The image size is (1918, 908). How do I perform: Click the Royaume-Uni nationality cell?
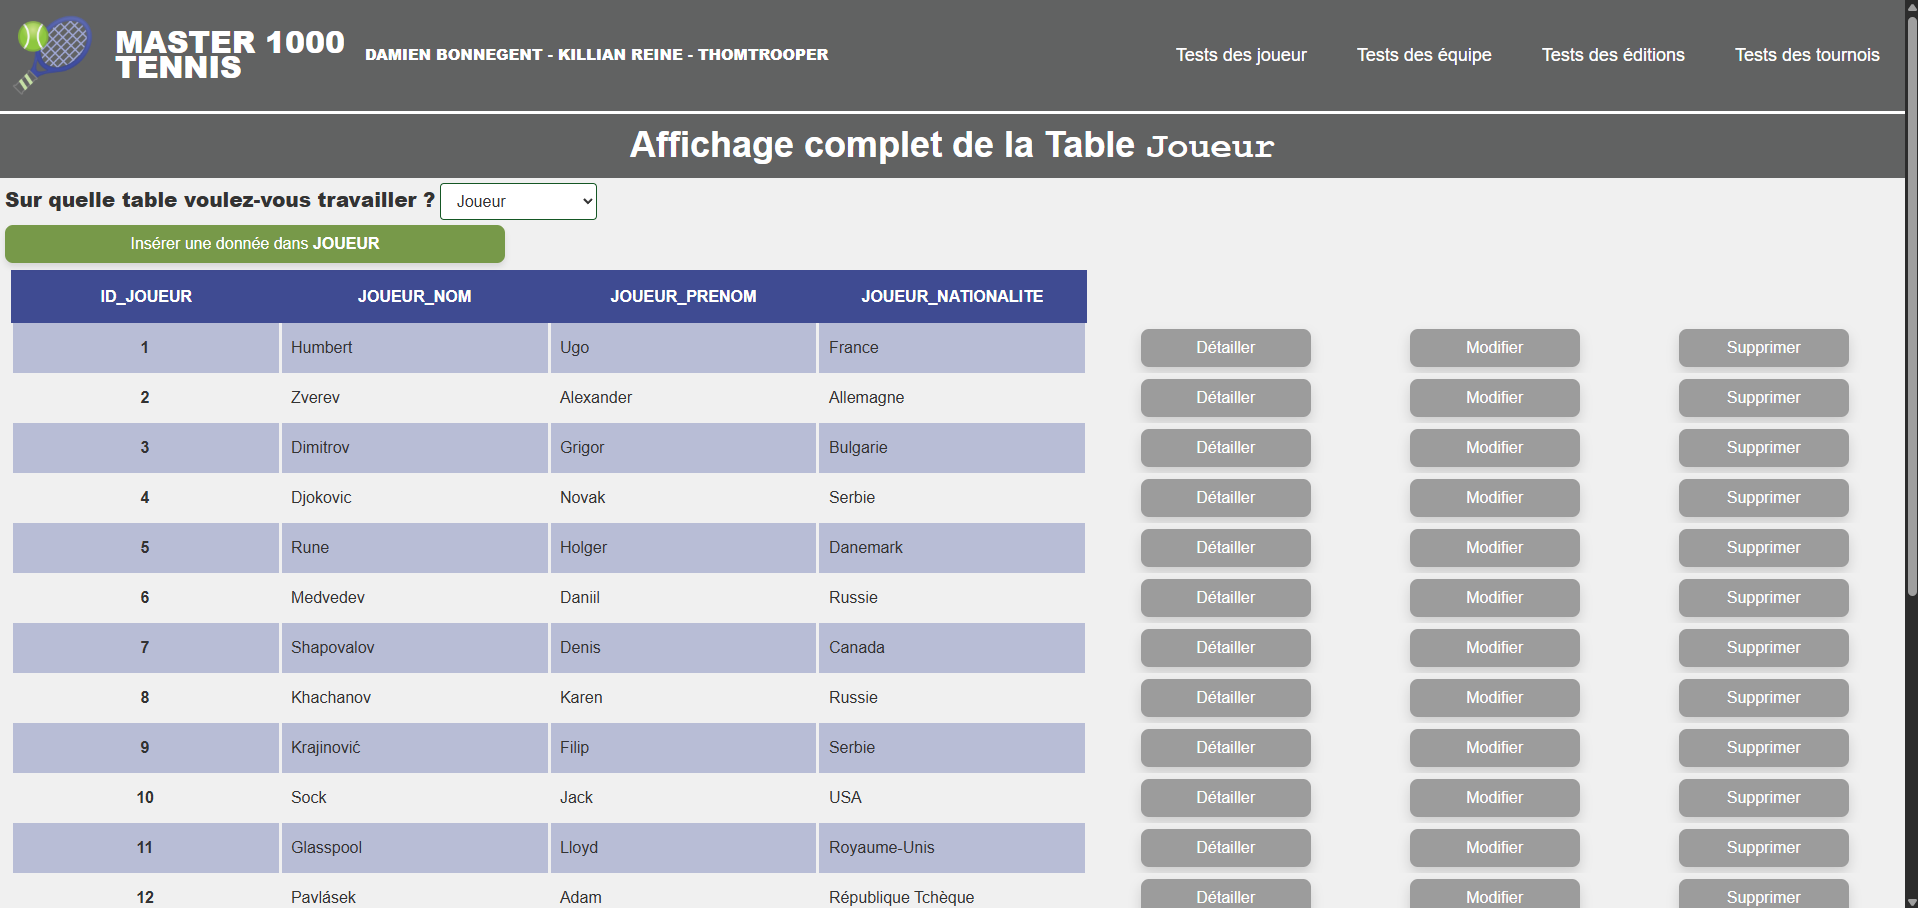pyautogui.click(x=952, y=848)
